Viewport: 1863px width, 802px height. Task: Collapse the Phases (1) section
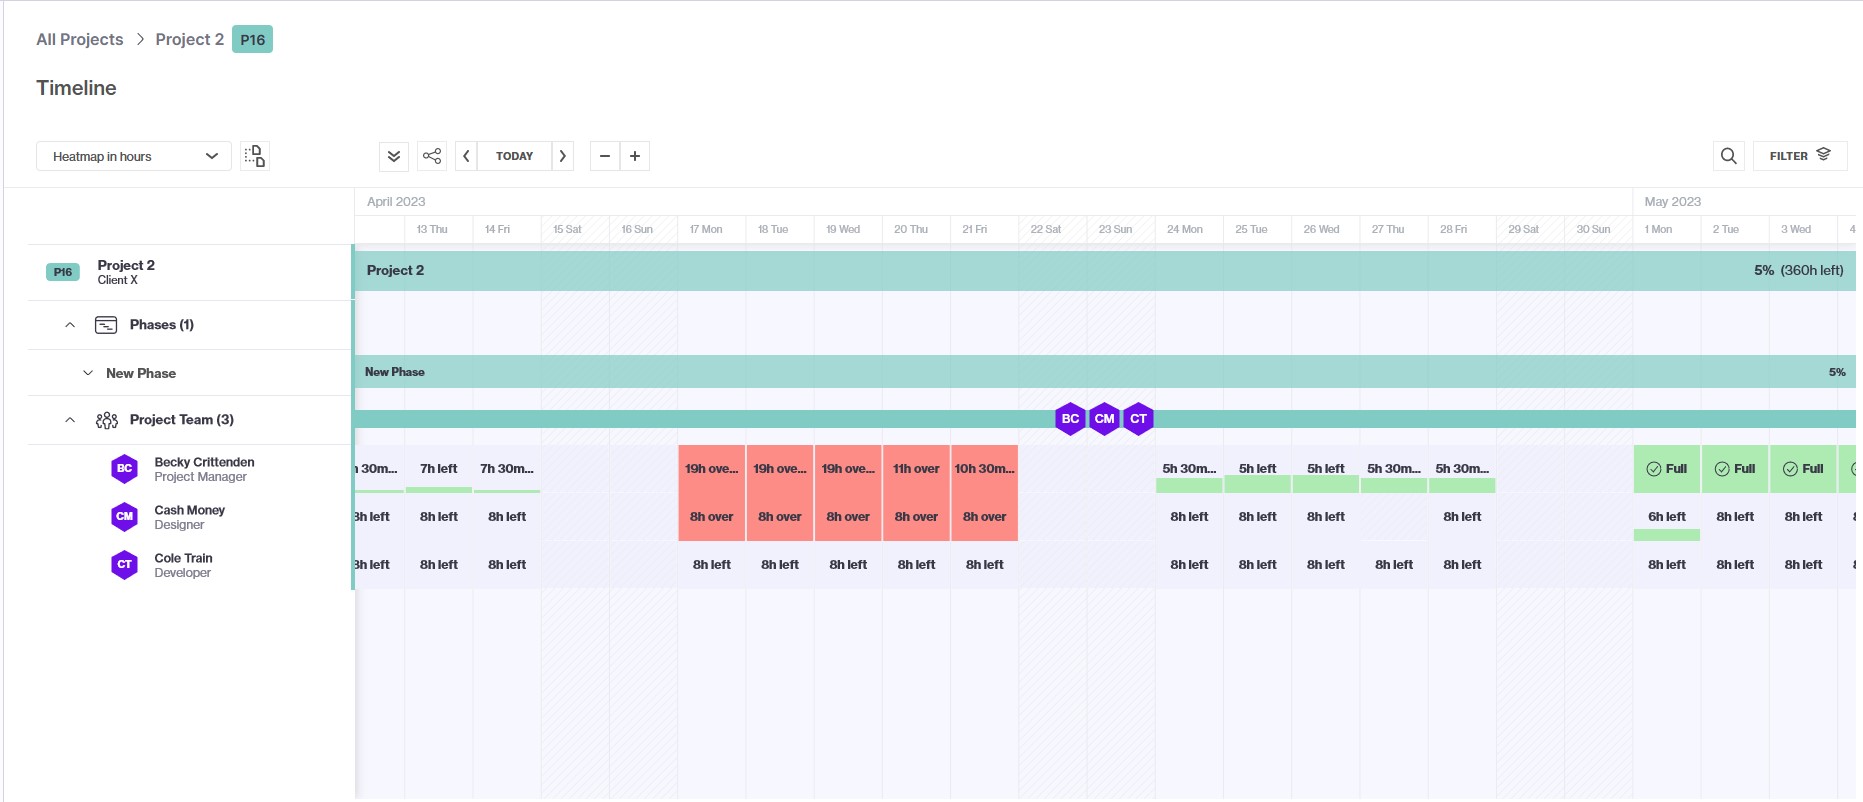click(x=70, y=325)
